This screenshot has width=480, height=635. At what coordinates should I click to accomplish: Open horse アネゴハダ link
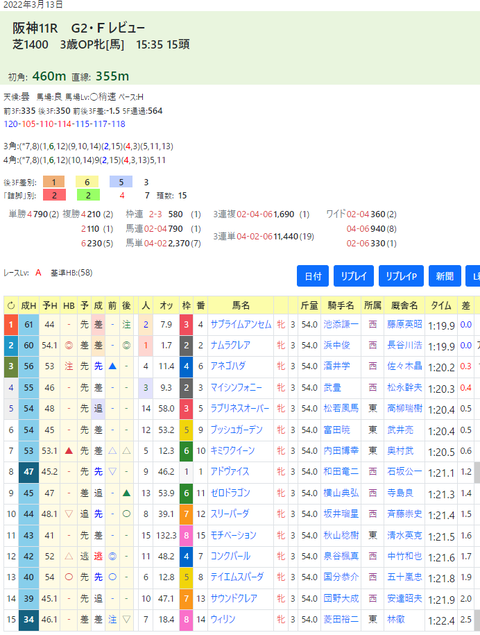pos(228,366)
